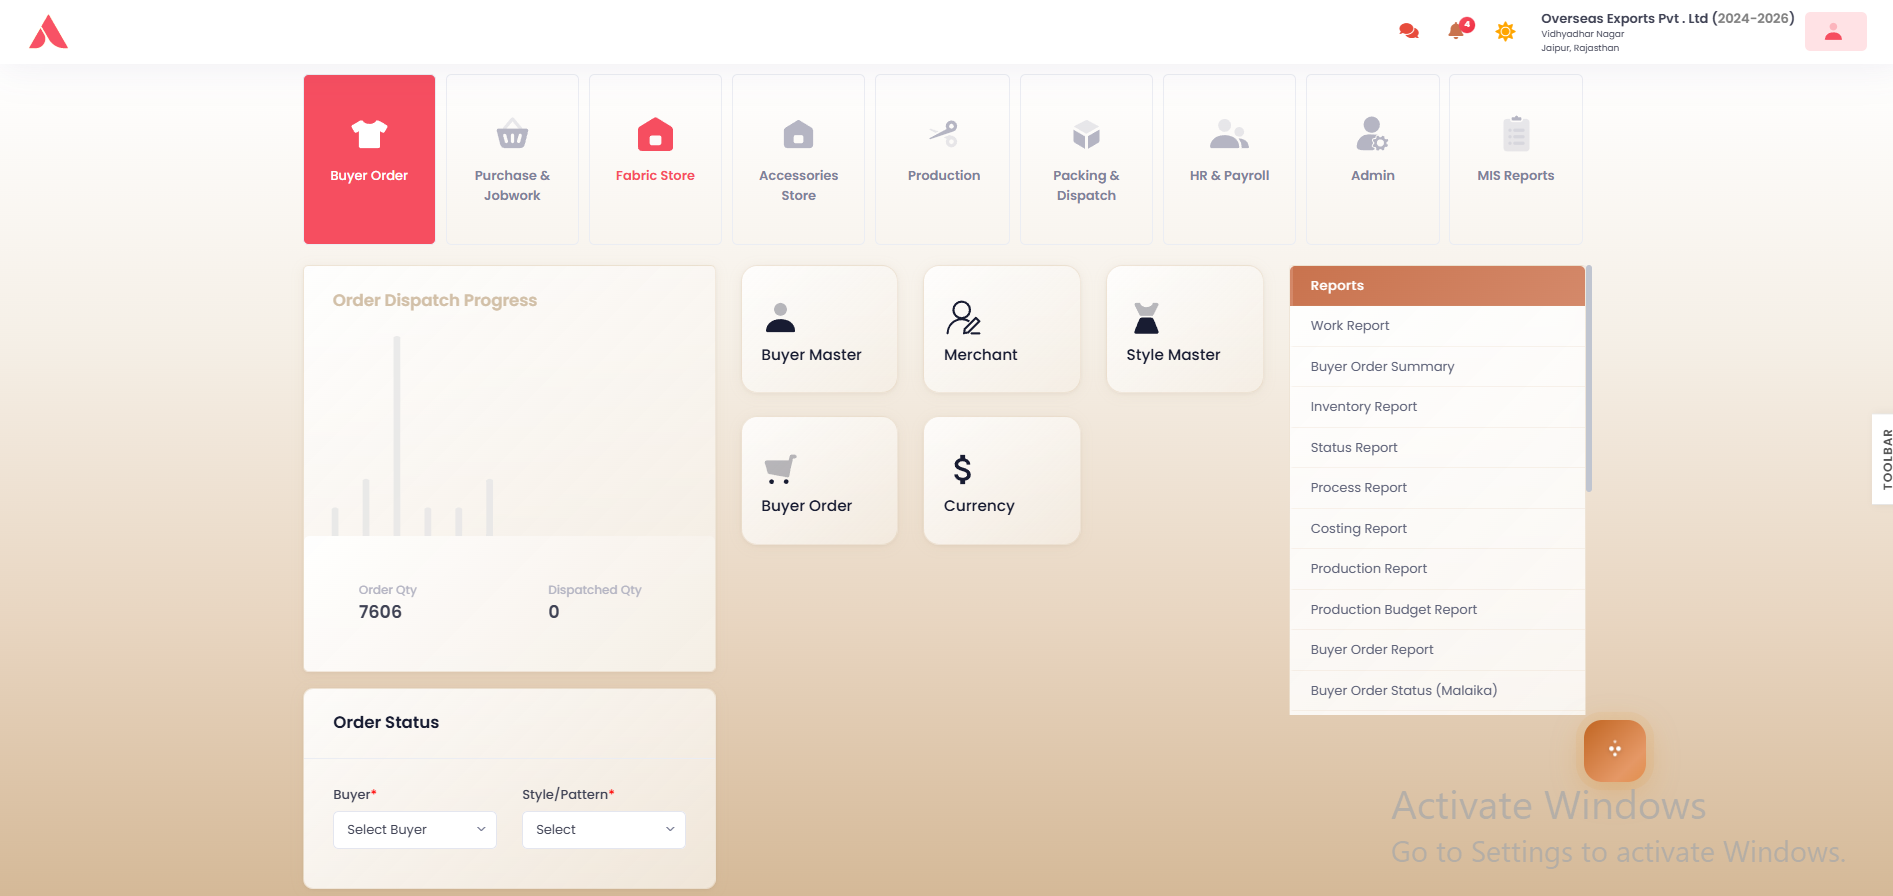Open the Currency card label
Screen dimensions: 1893x896
point(979,506)
